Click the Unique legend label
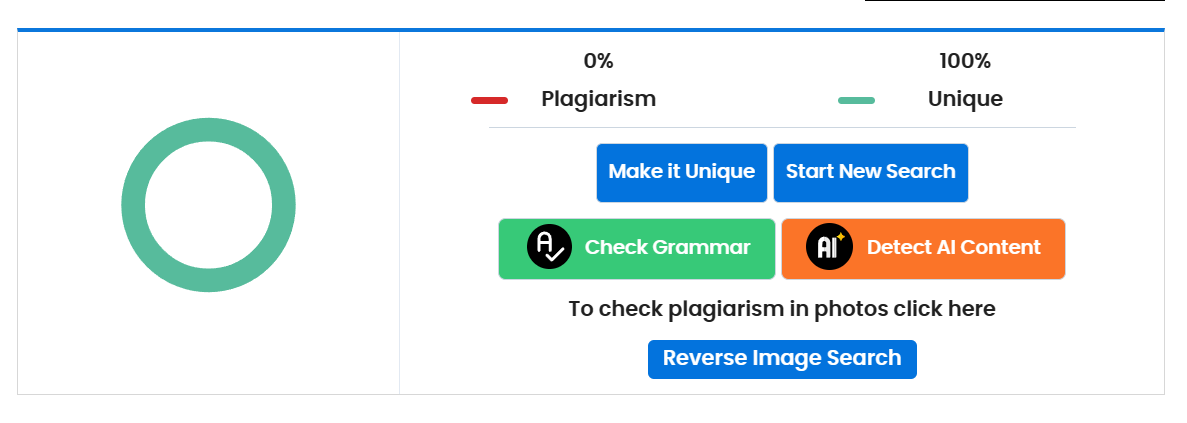Screen dimensions: 1187x423 point(965,99)
